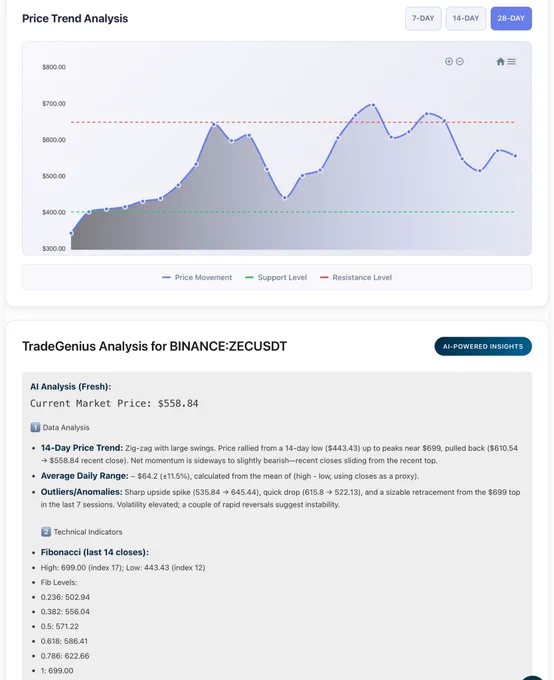
Task: Click the Outliers/Anomalies label
Action: [82, 492]
